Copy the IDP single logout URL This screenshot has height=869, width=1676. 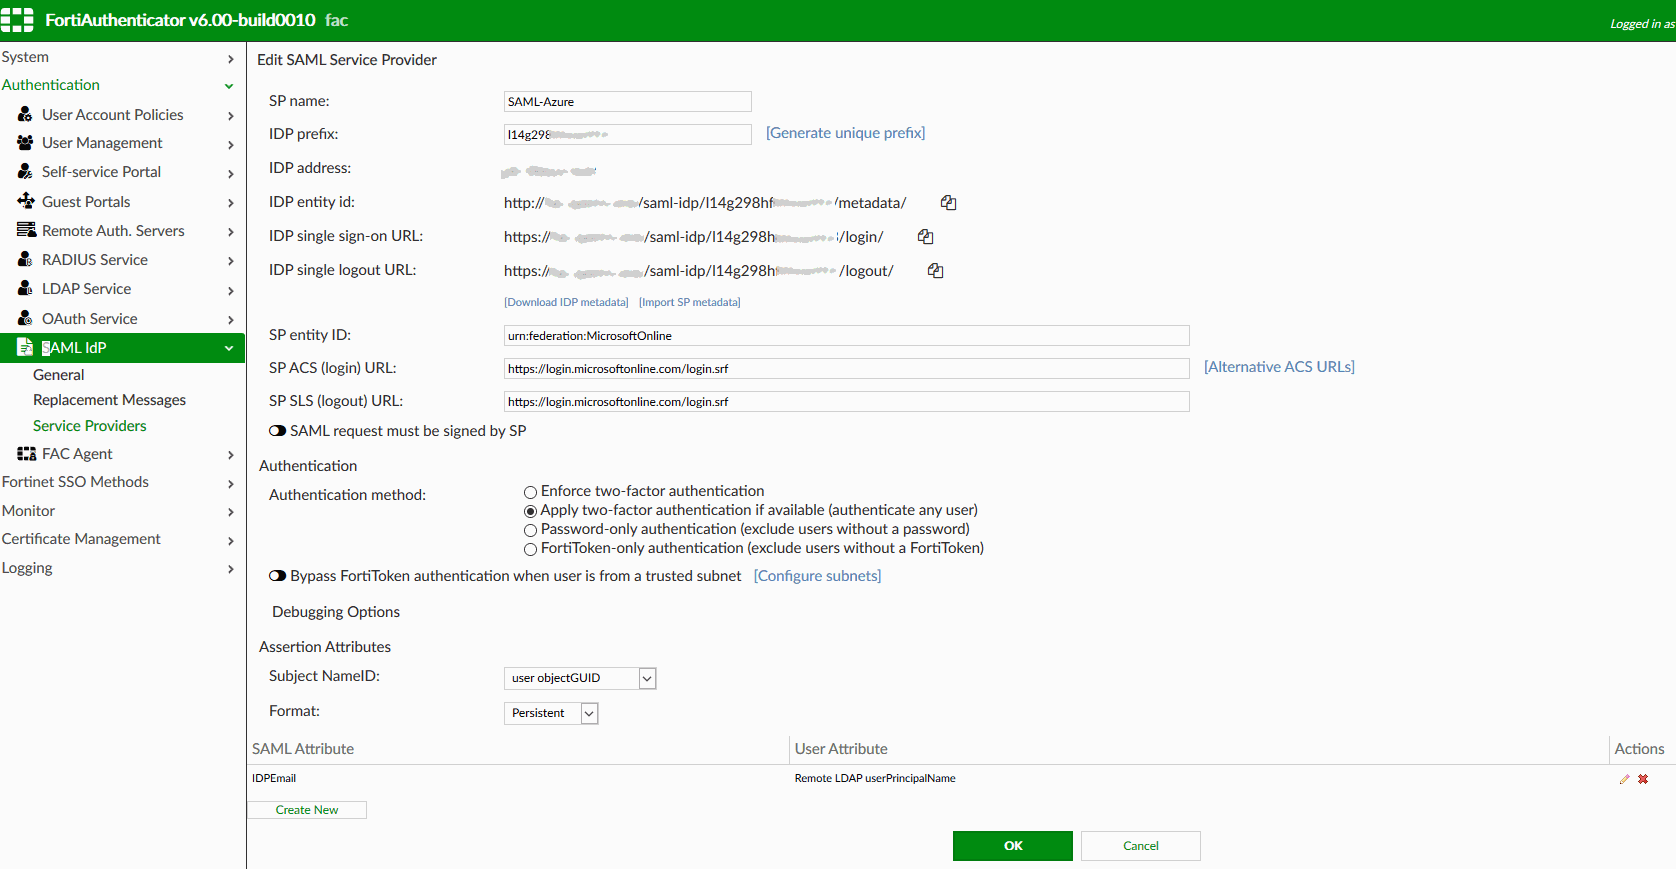click(x=936, y=271)
